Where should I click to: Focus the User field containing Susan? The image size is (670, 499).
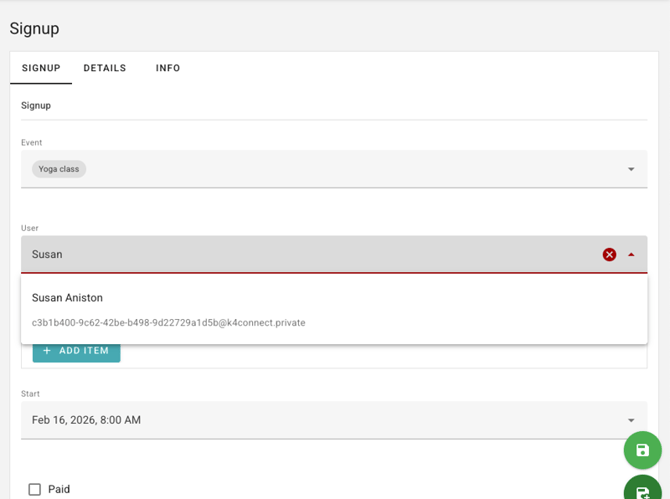(x=300, y=255)
